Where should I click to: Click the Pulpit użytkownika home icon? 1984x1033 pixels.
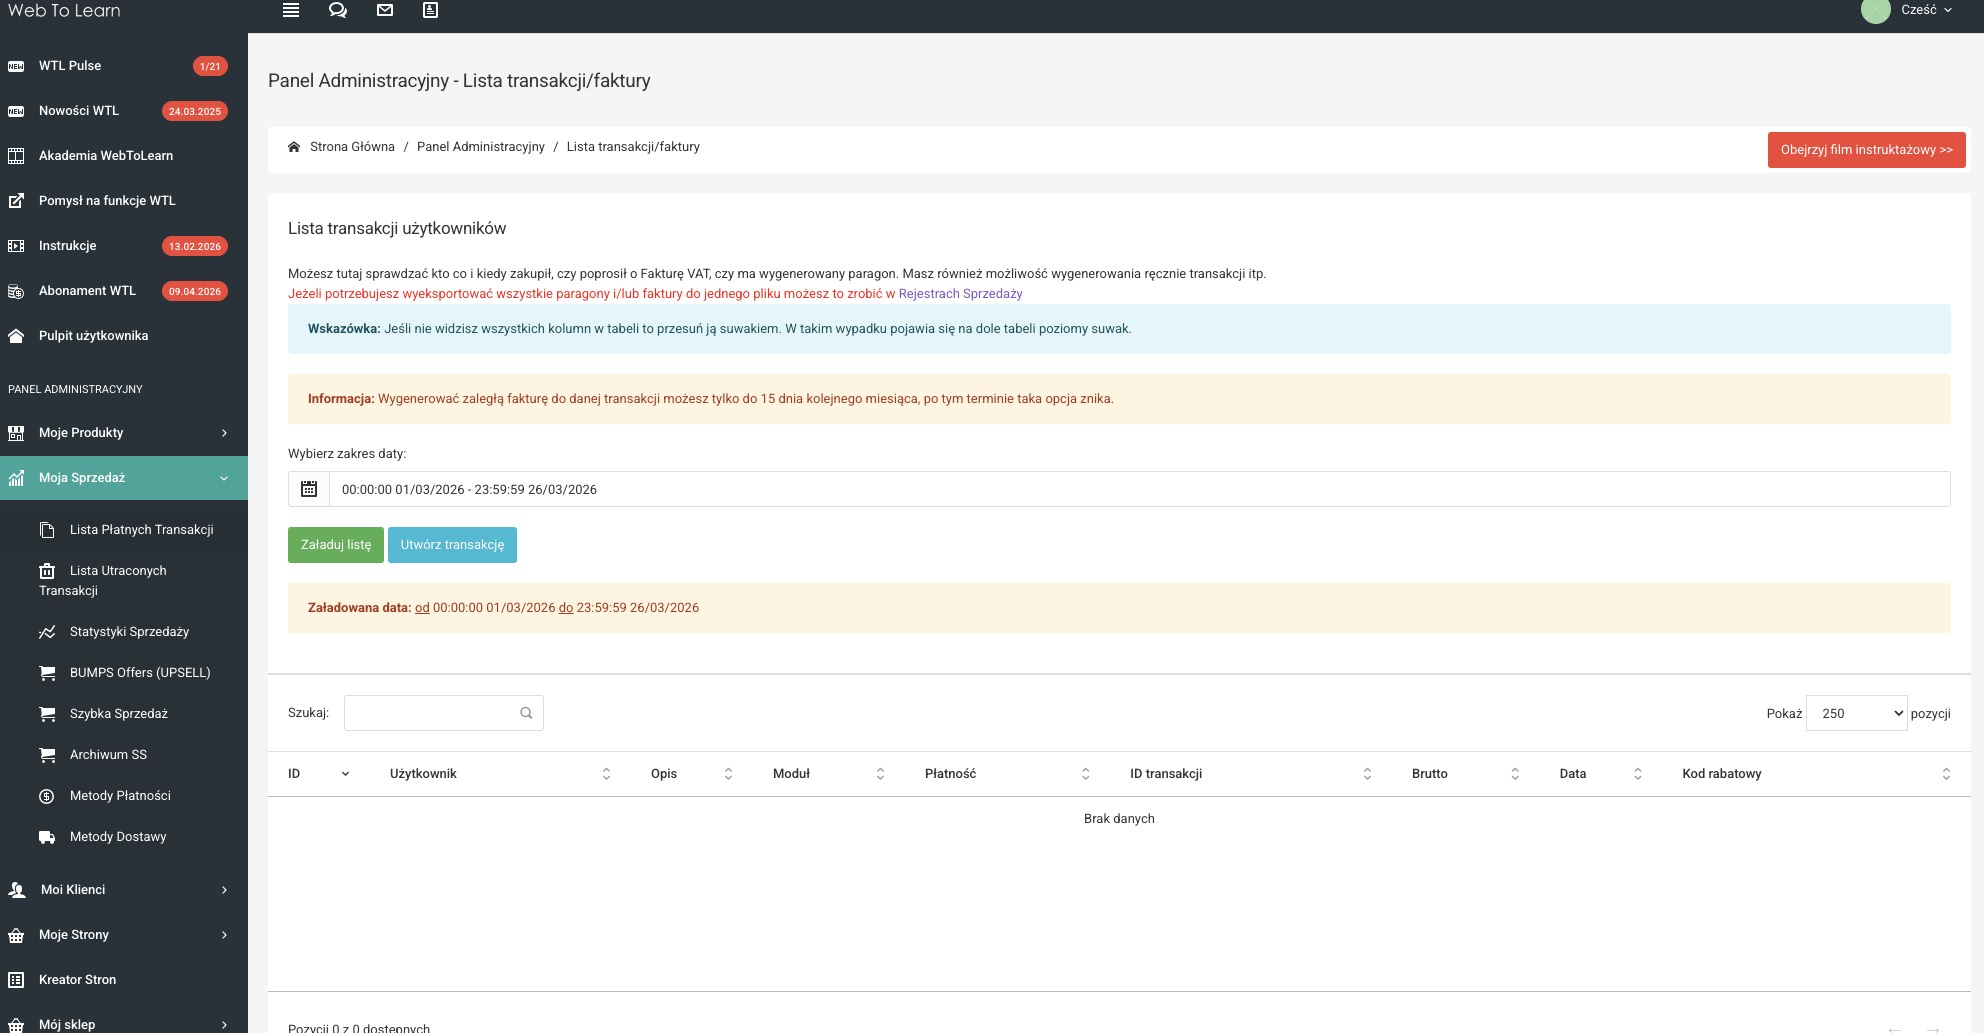(x=16, y=336)
